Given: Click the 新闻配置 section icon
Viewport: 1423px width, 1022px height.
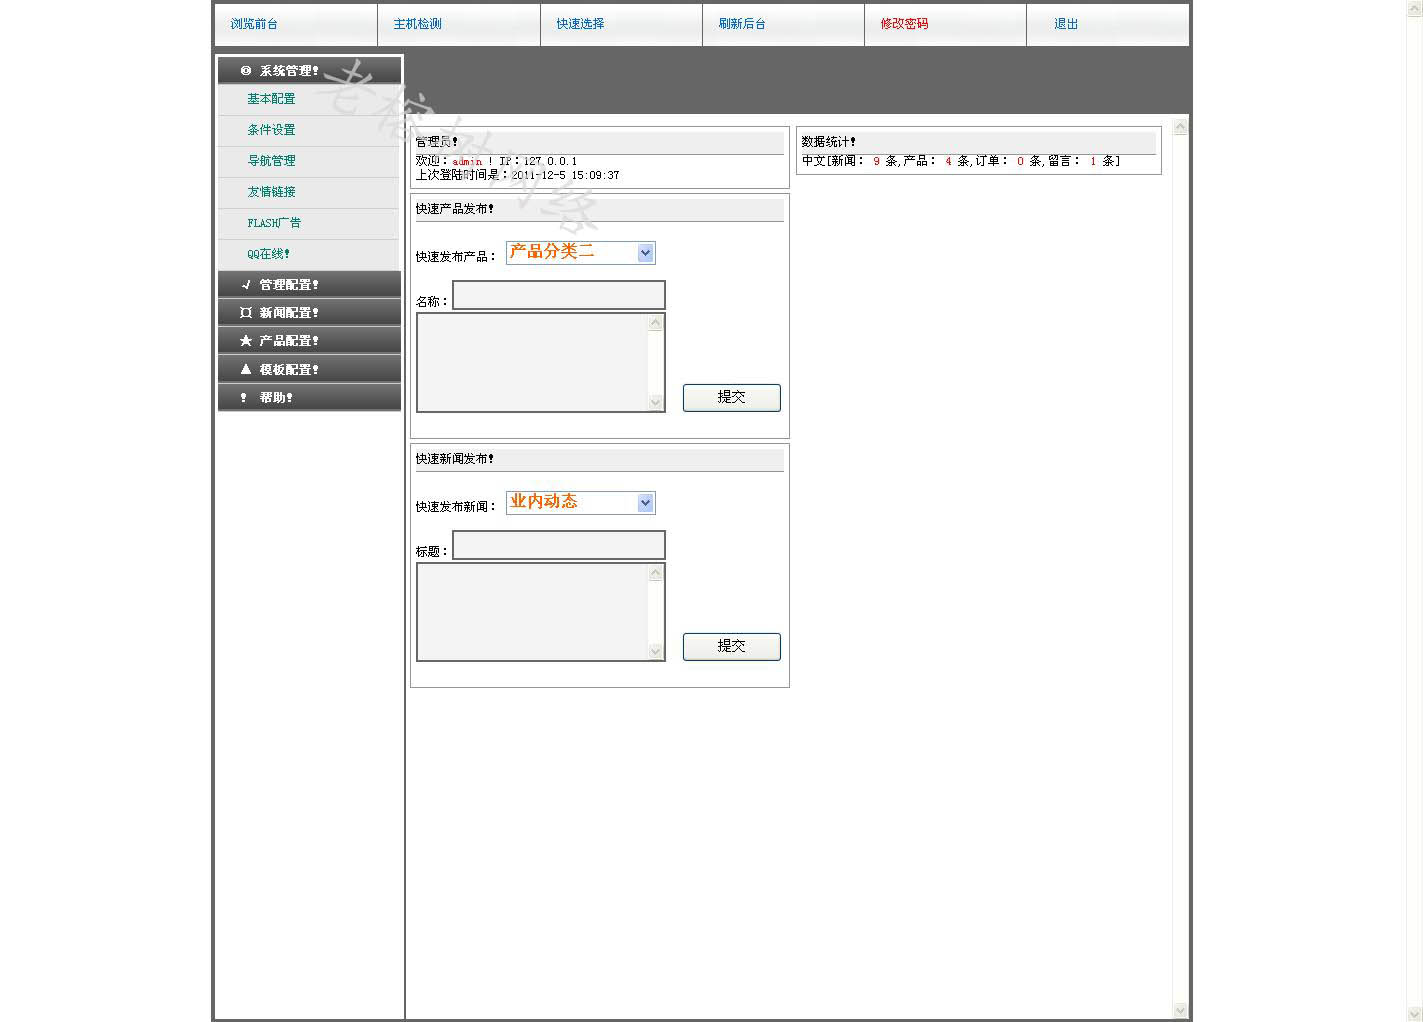Looking at the screenshot, I should 246,313.
